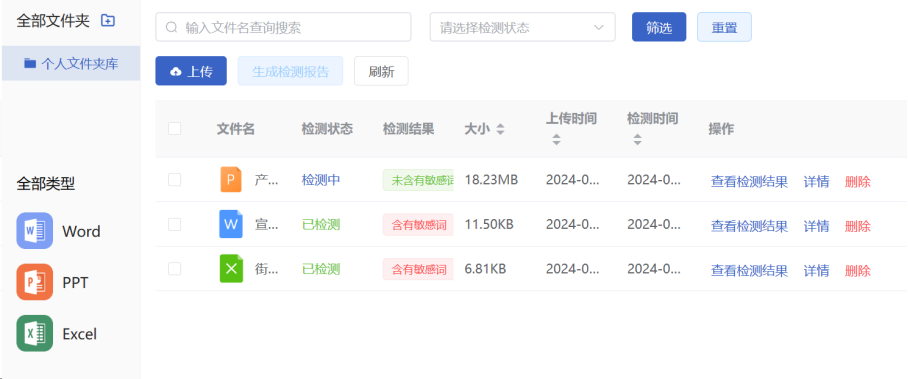
Task: Click the file name 街... in third row
Action: [266, 269]
